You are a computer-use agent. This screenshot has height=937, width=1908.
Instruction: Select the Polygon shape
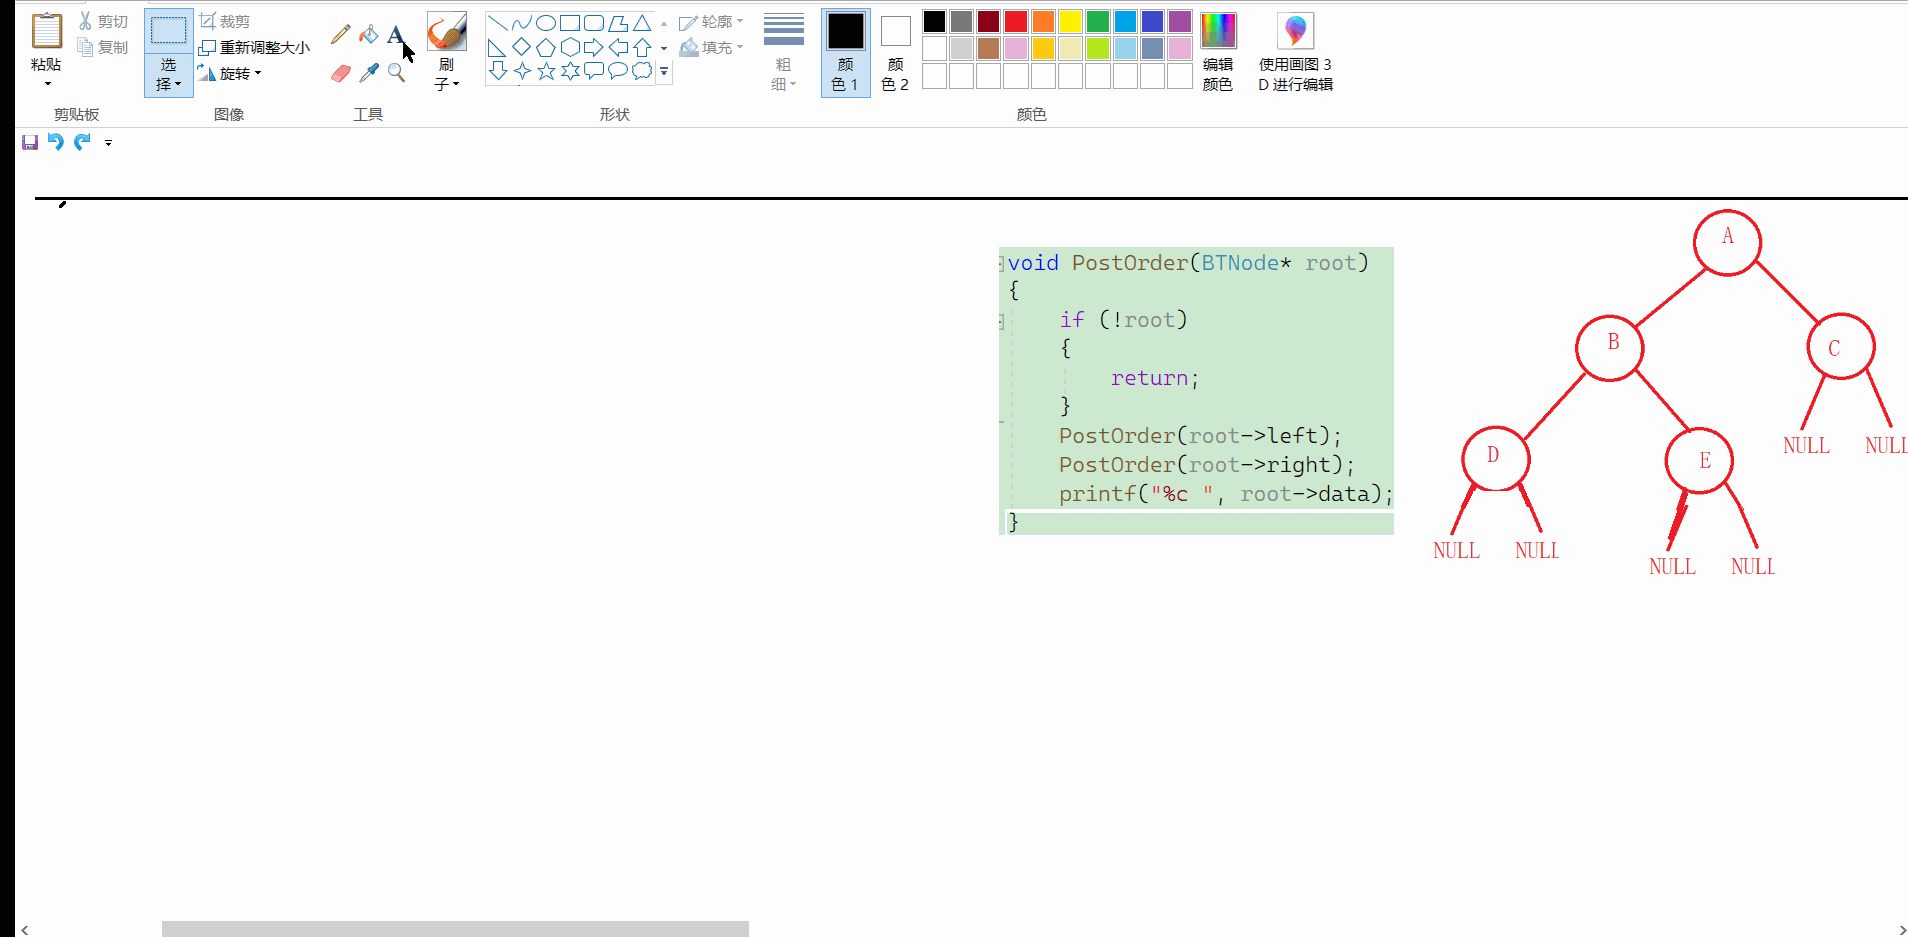click(618, 22)
